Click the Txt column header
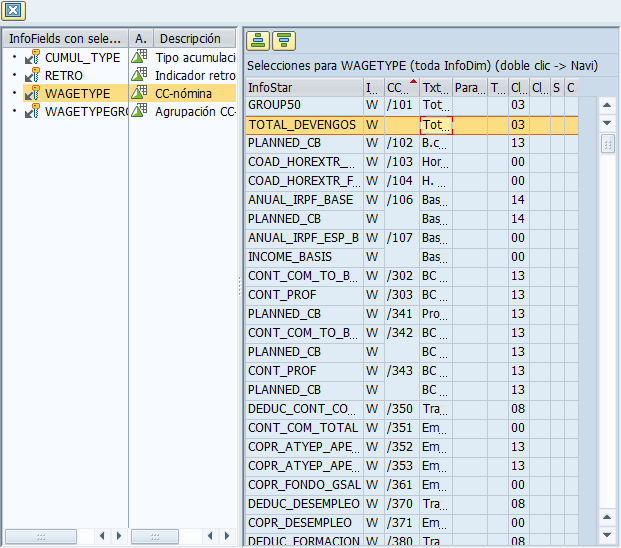This screenshot has height=548, width=621. pyautogui.click(x=436, y=88)
